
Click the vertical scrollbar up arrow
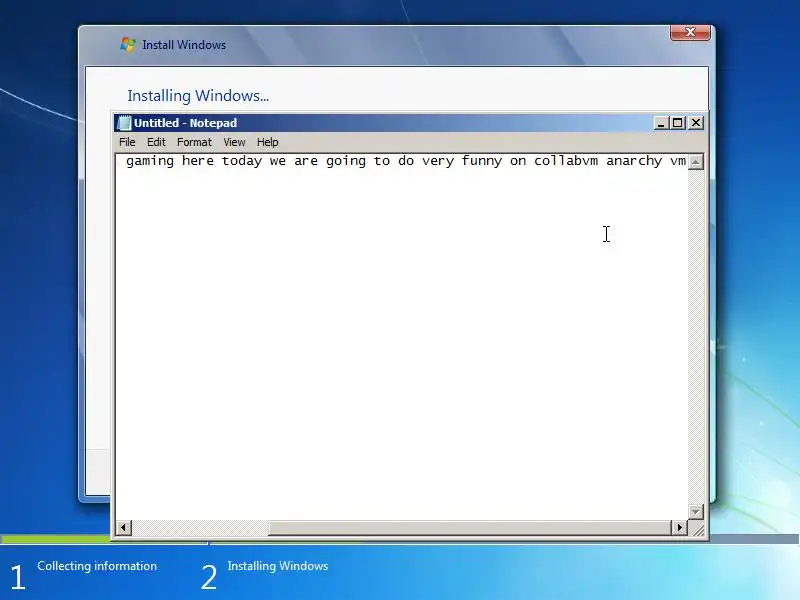click(695, 162)
